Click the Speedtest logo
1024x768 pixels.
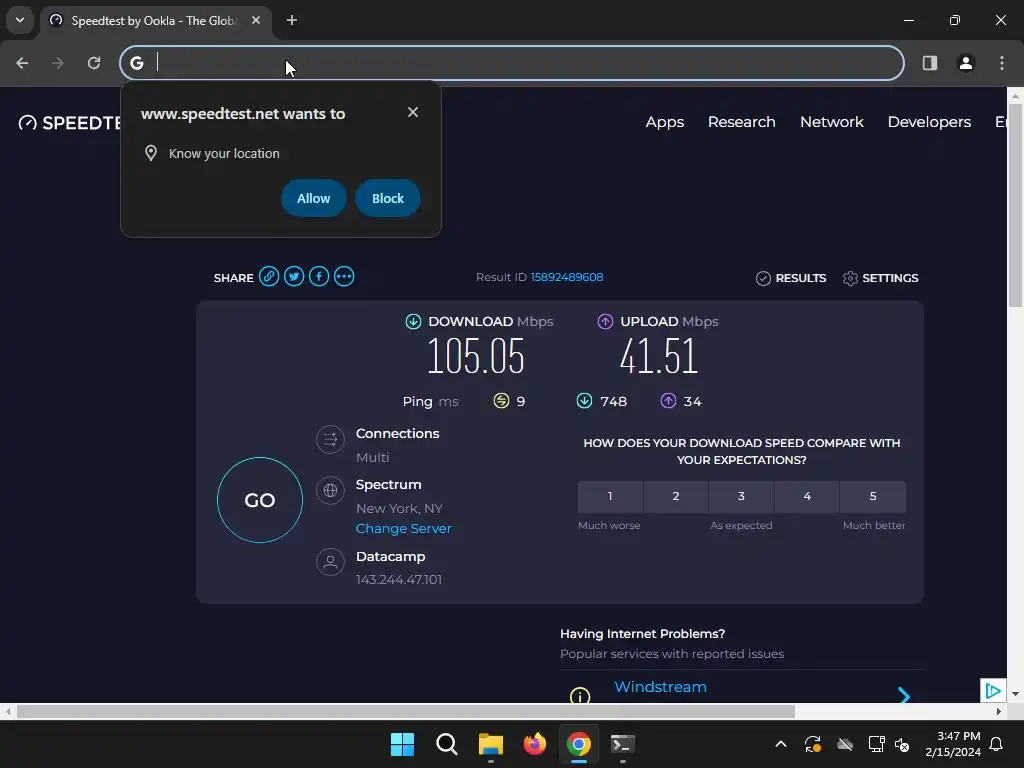[69, 123]
